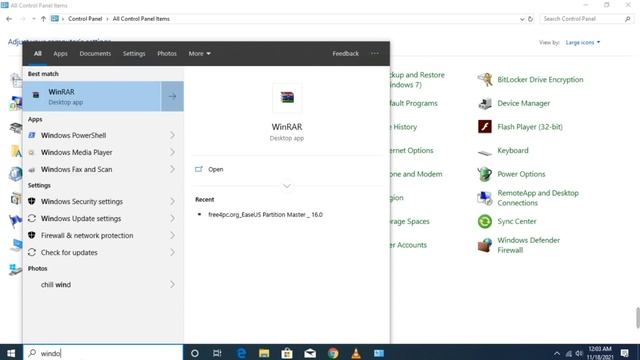640x360 pixels.
Task: Click Control Panel vertical scrollbar
Action: (638, 317)
